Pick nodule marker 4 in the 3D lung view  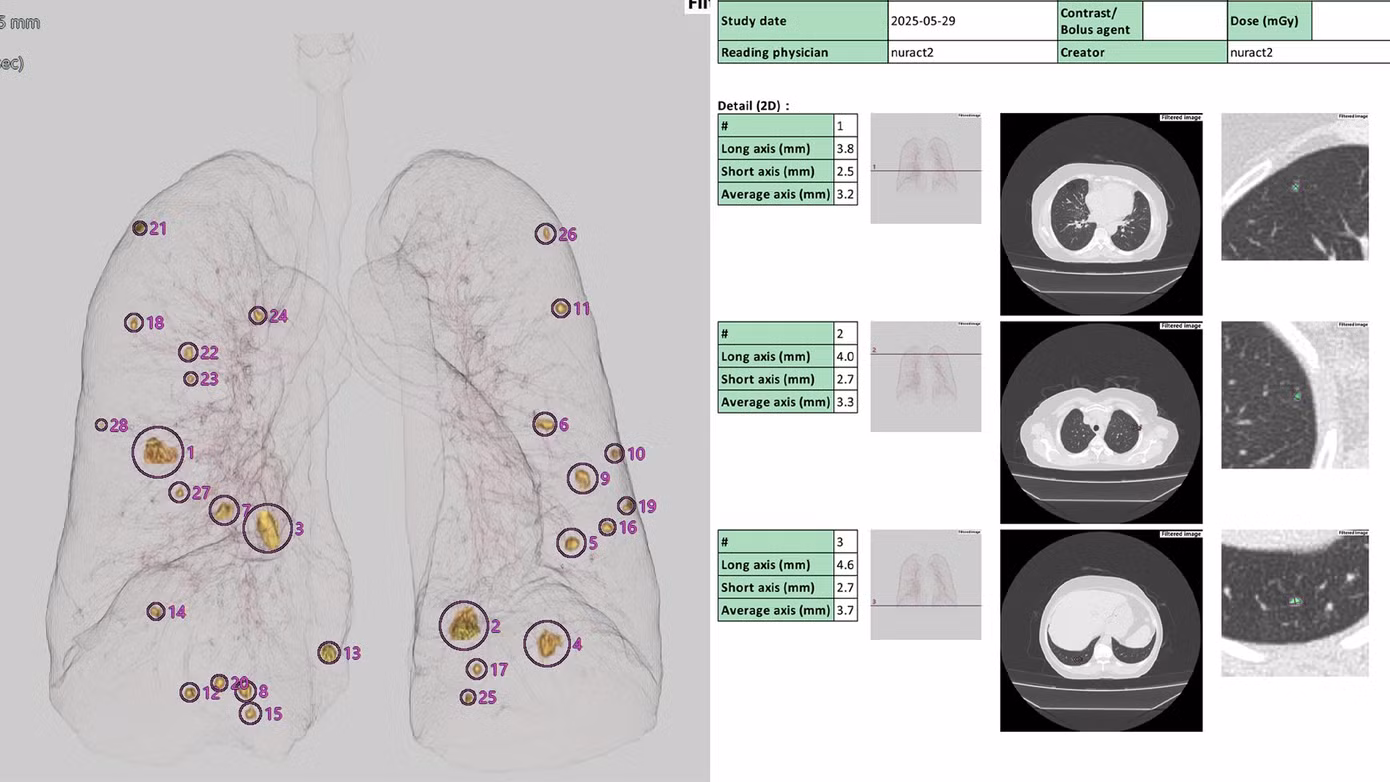coord(547,644)
